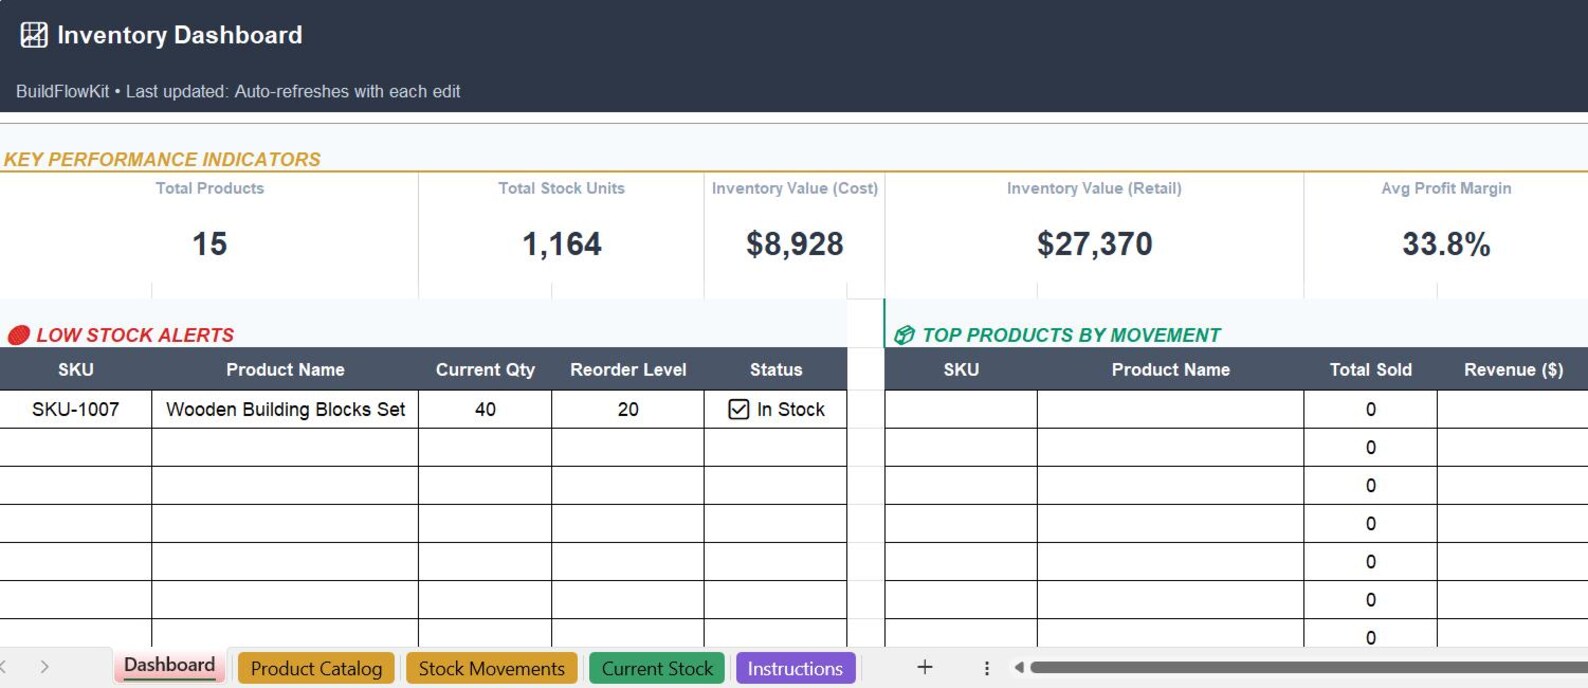This screenshot has width=1588, height=688.
Task: Click the next sheet tab arrow
Action: pyautogui.click(x=45, y=666)
